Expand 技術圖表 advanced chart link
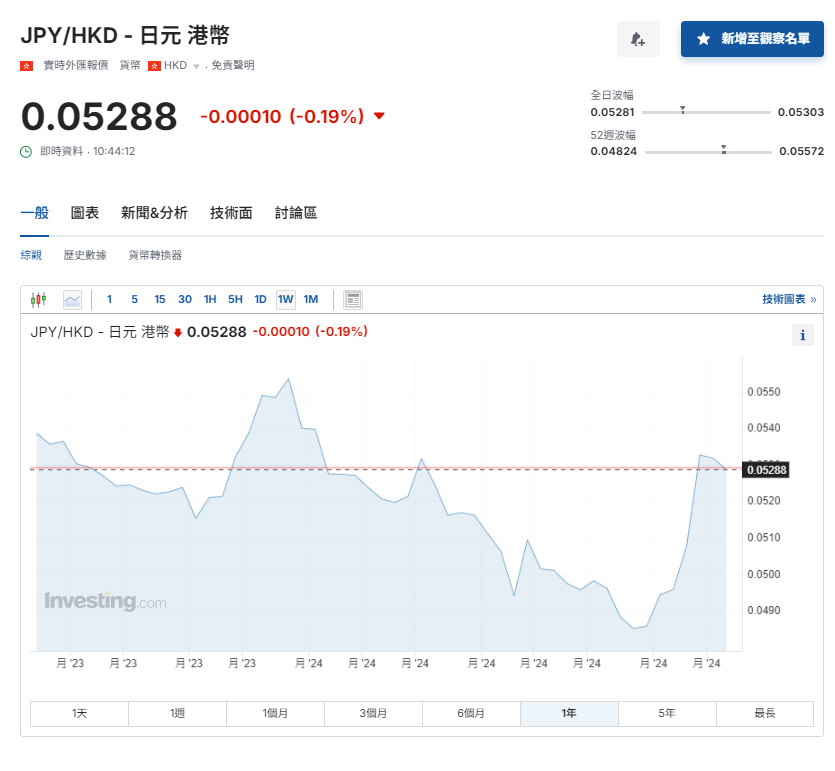Viewport: 835px width, 771px height. (x=788, y=299)
